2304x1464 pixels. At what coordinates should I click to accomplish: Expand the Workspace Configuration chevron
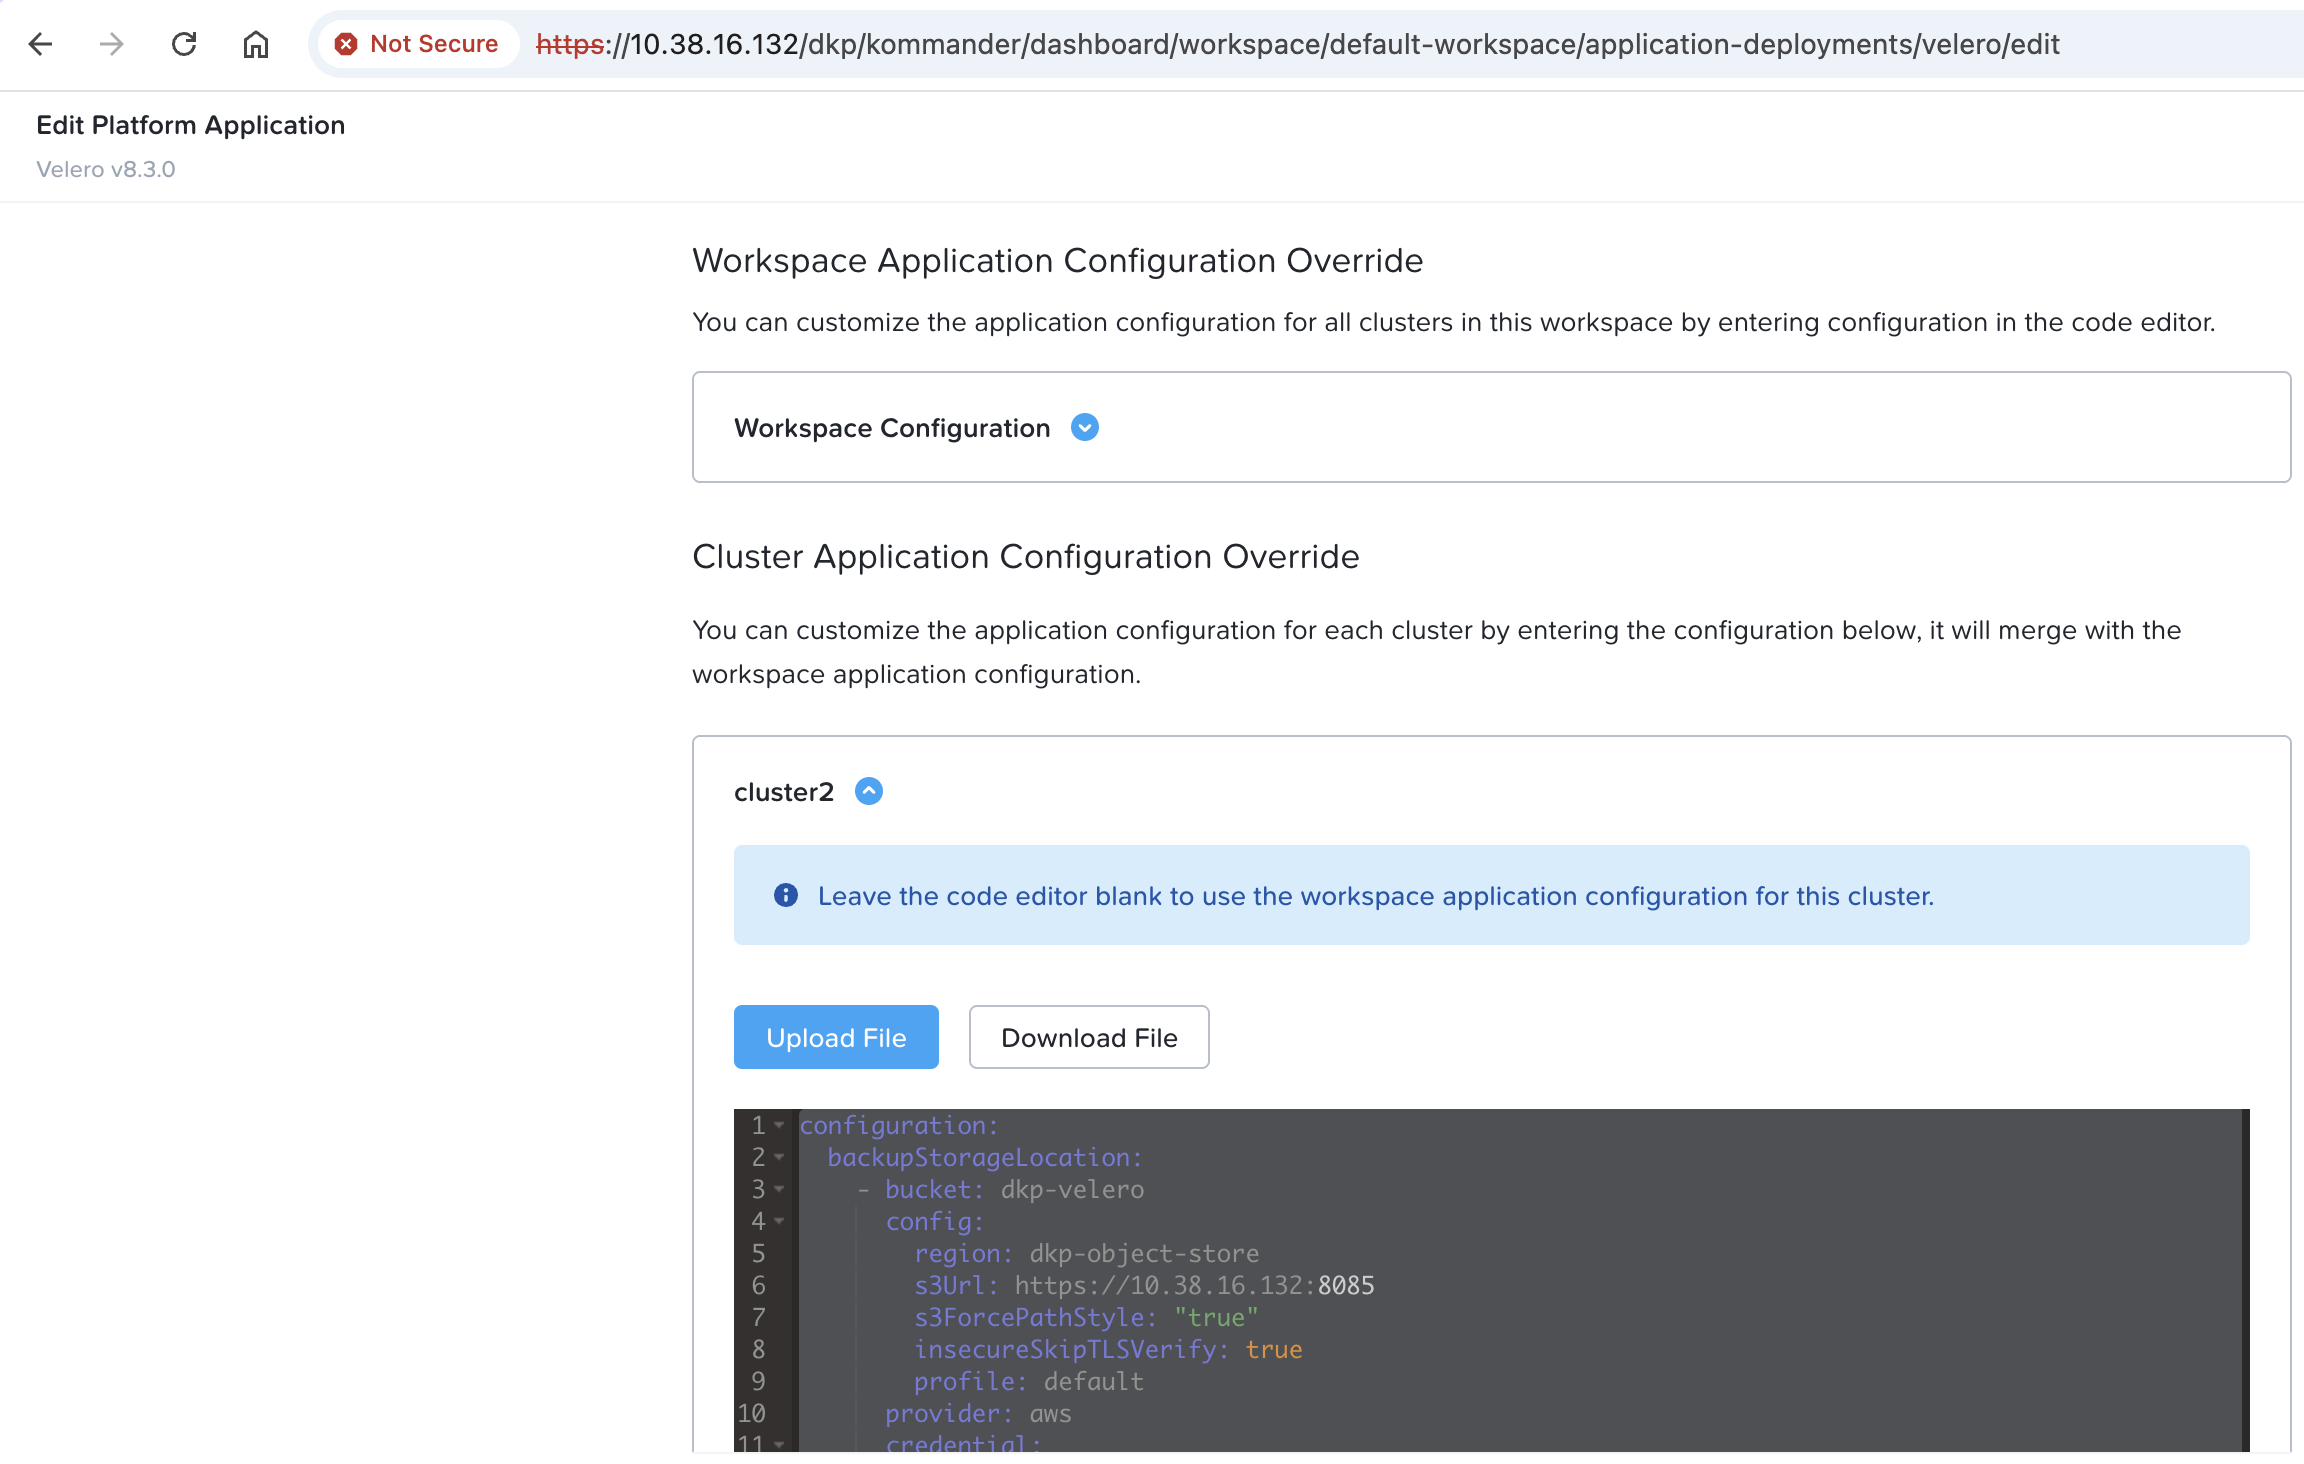click(x=1085, y=427)
